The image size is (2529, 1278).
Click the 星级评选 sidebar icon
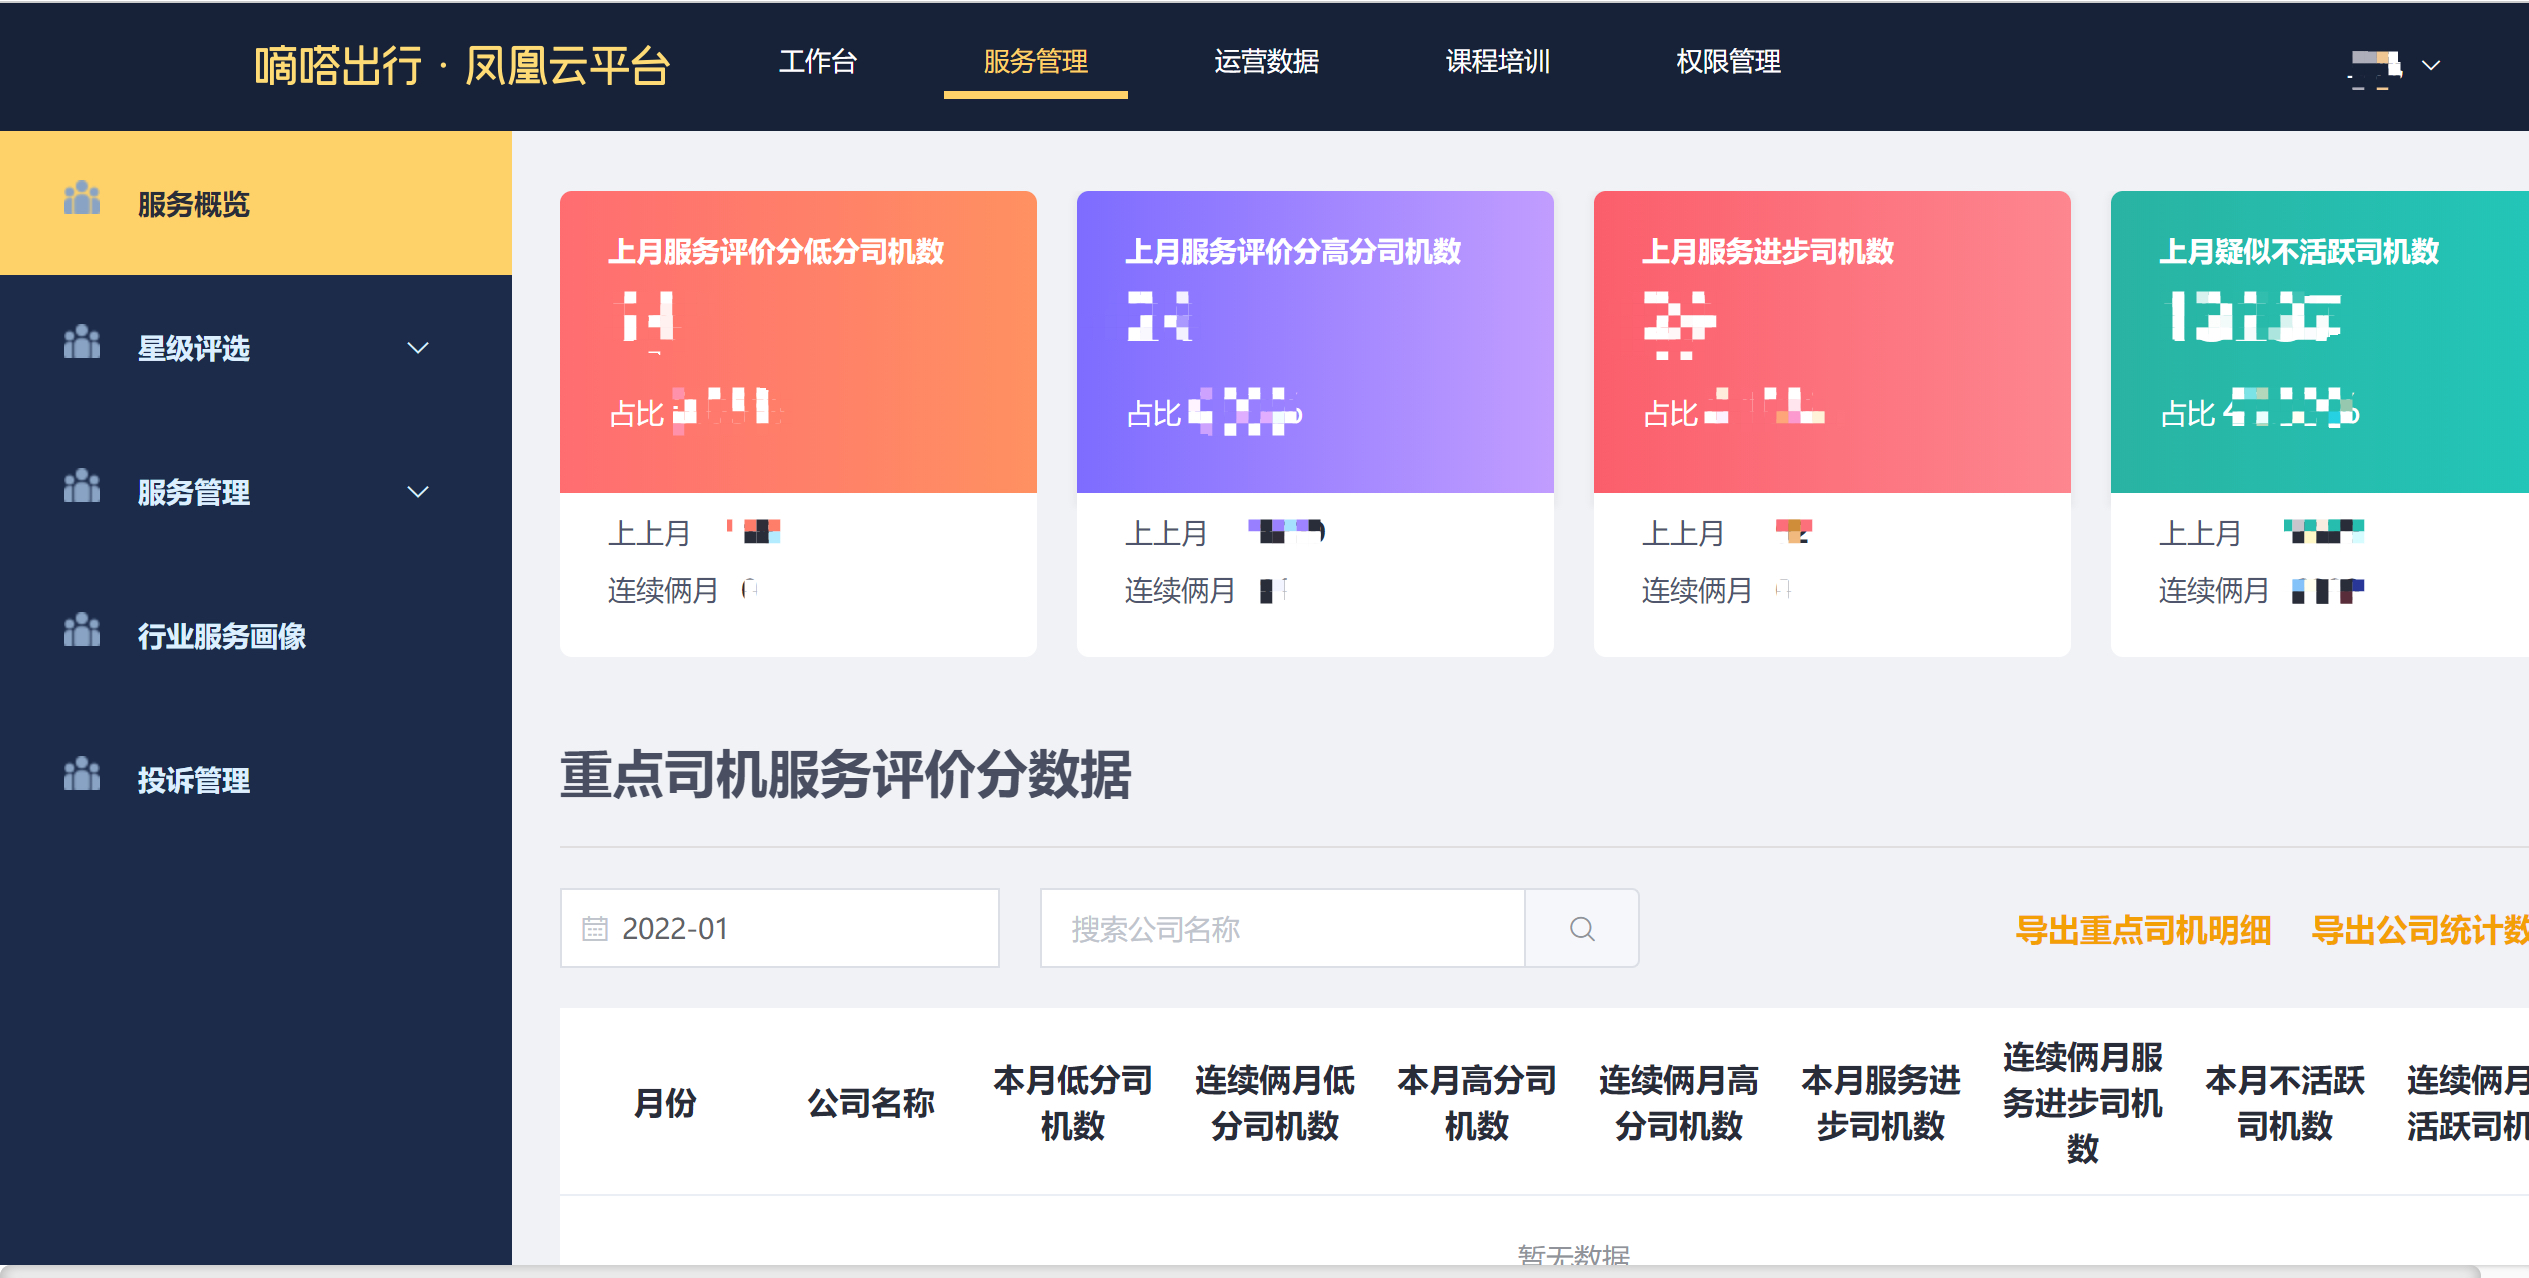(82, 343)
